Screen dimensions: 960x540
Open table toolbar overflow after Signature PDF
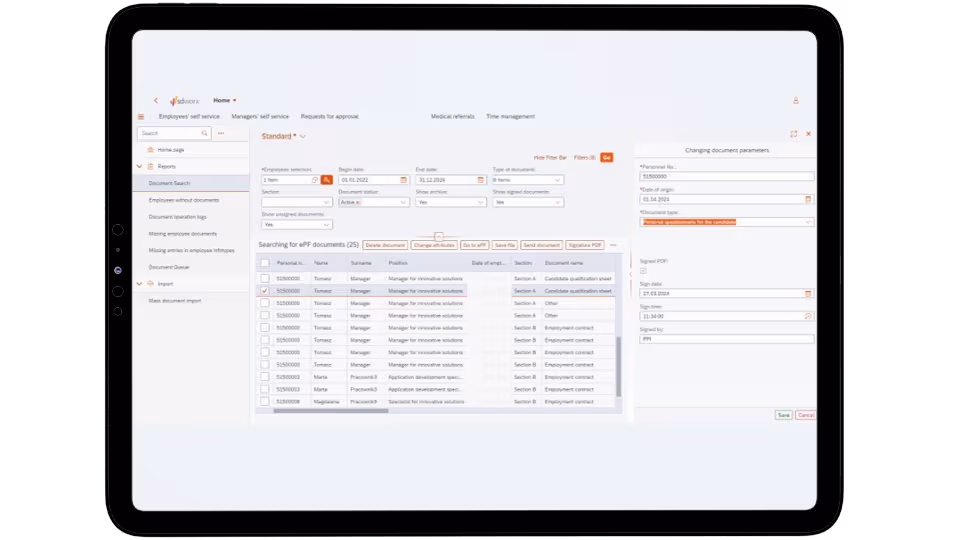[x=613, y=245]
